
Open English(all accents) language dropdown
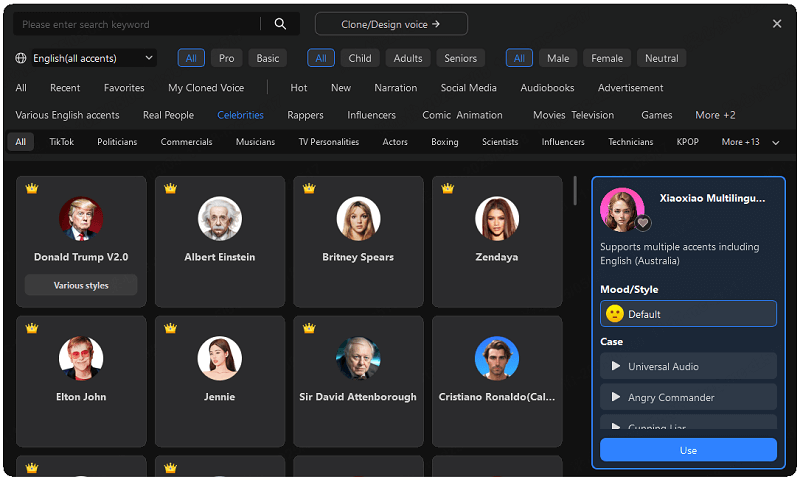click(x=94, y=58)
